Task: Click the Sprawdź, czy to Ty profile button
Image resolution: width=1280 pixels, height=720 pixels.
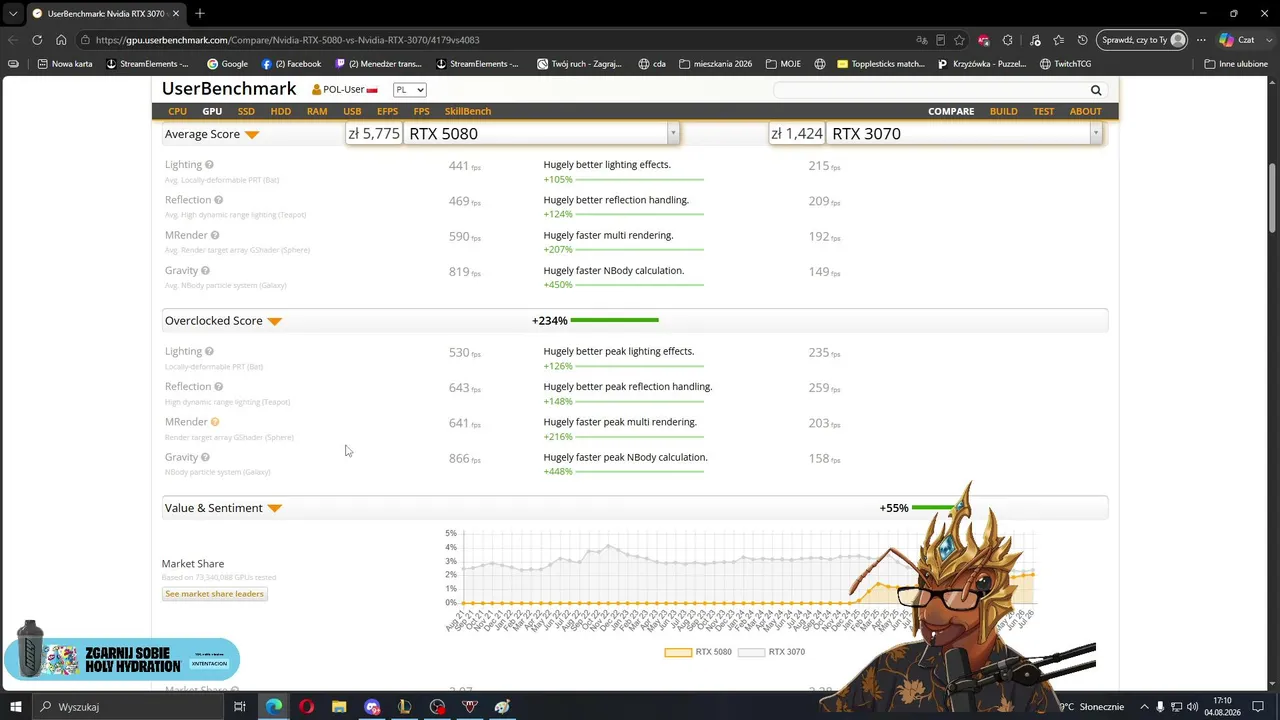Action: [x=1142, y=40]
